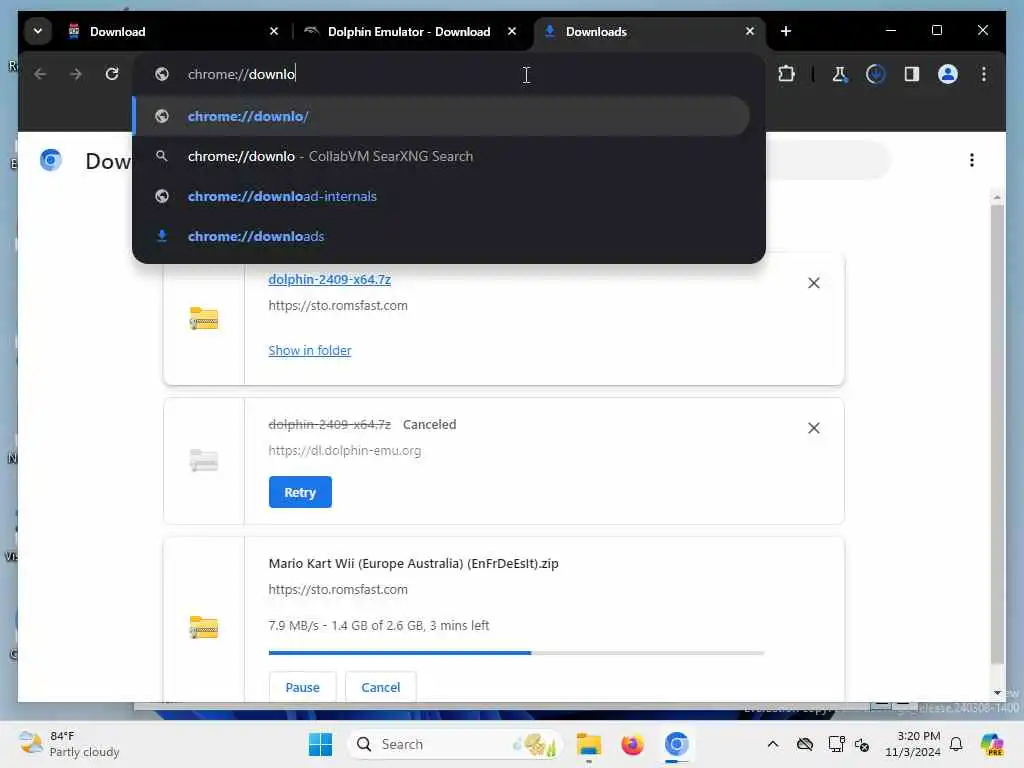Choose the CollabVM SearXNG Search suggestion
The width and height of the screenshot is (1024, 768).
[441, 156]
